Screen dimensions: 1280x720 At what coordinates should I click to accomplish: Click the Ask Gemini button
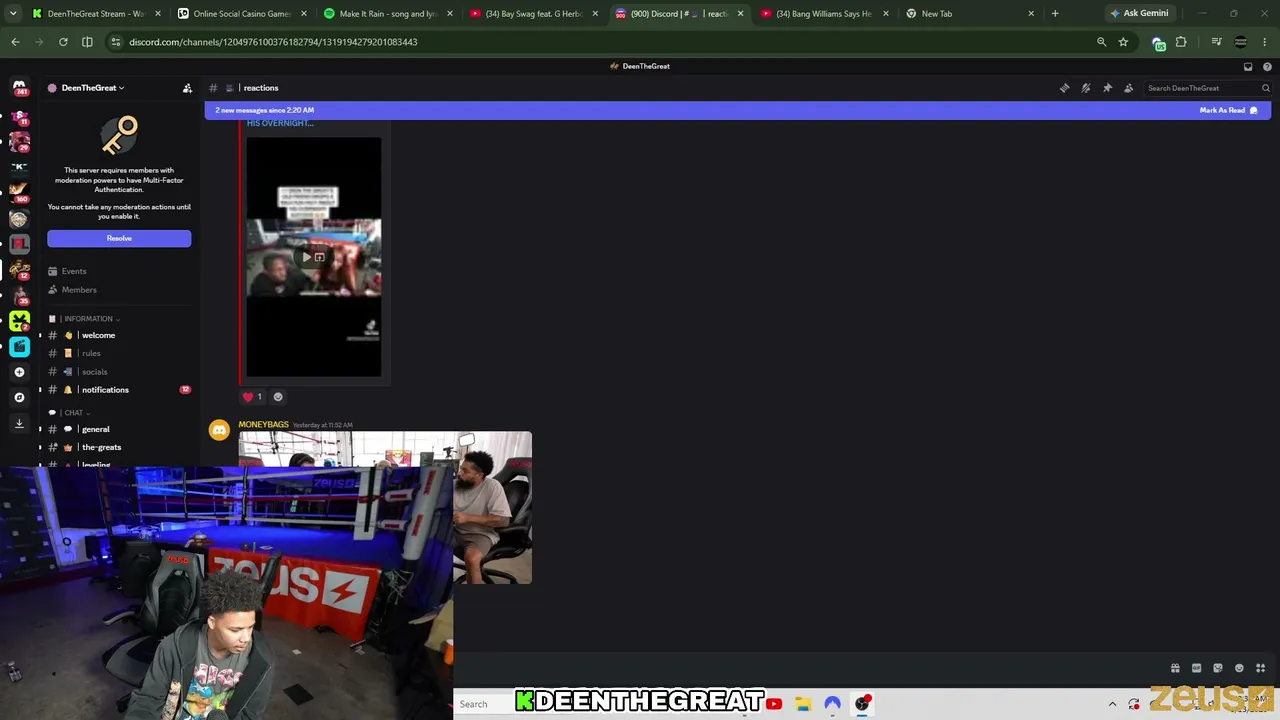1139,14
